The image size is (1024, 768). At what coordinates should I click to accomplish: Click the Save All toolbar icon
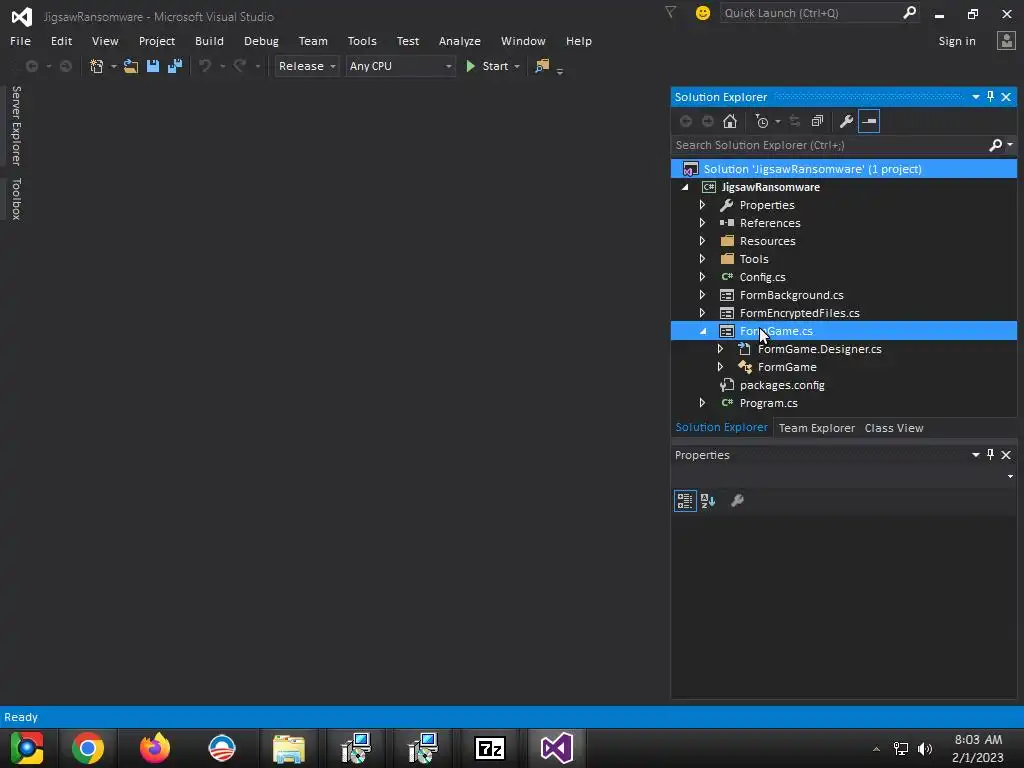(175, 66)
